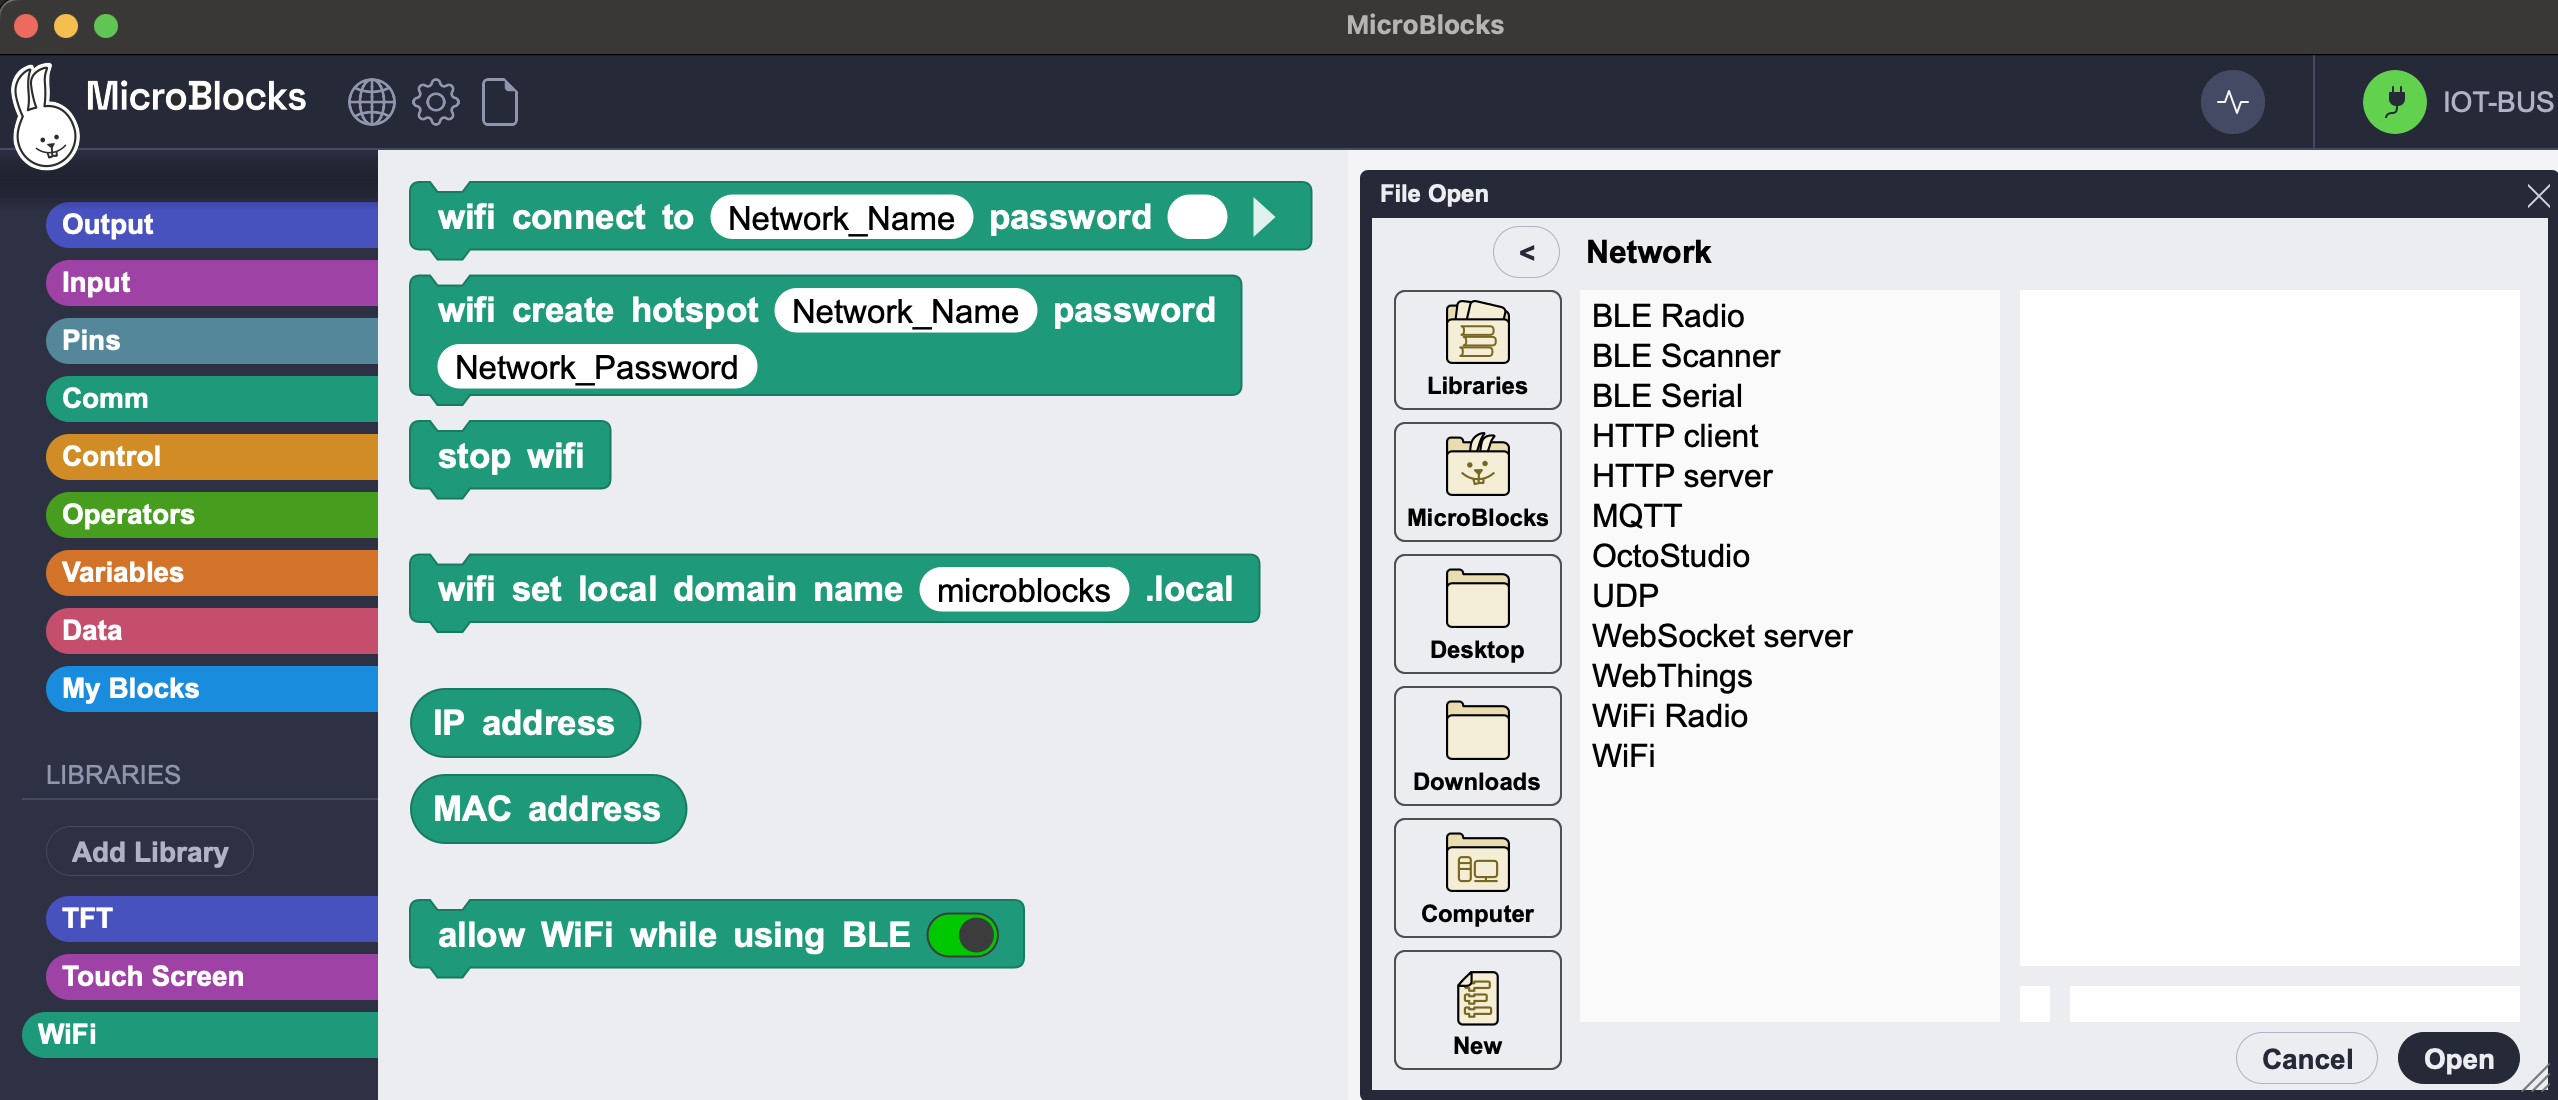The height and width of the screenshot is (1100, 2558).
Task: Go back with the < button
Action: [x=1526, y=253]
